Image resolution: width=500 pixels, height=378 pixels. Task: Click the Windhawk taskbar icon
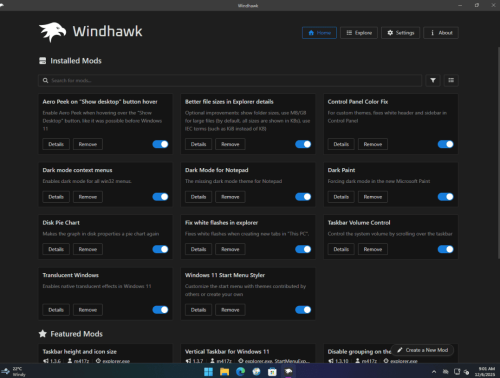coord(288,371)
